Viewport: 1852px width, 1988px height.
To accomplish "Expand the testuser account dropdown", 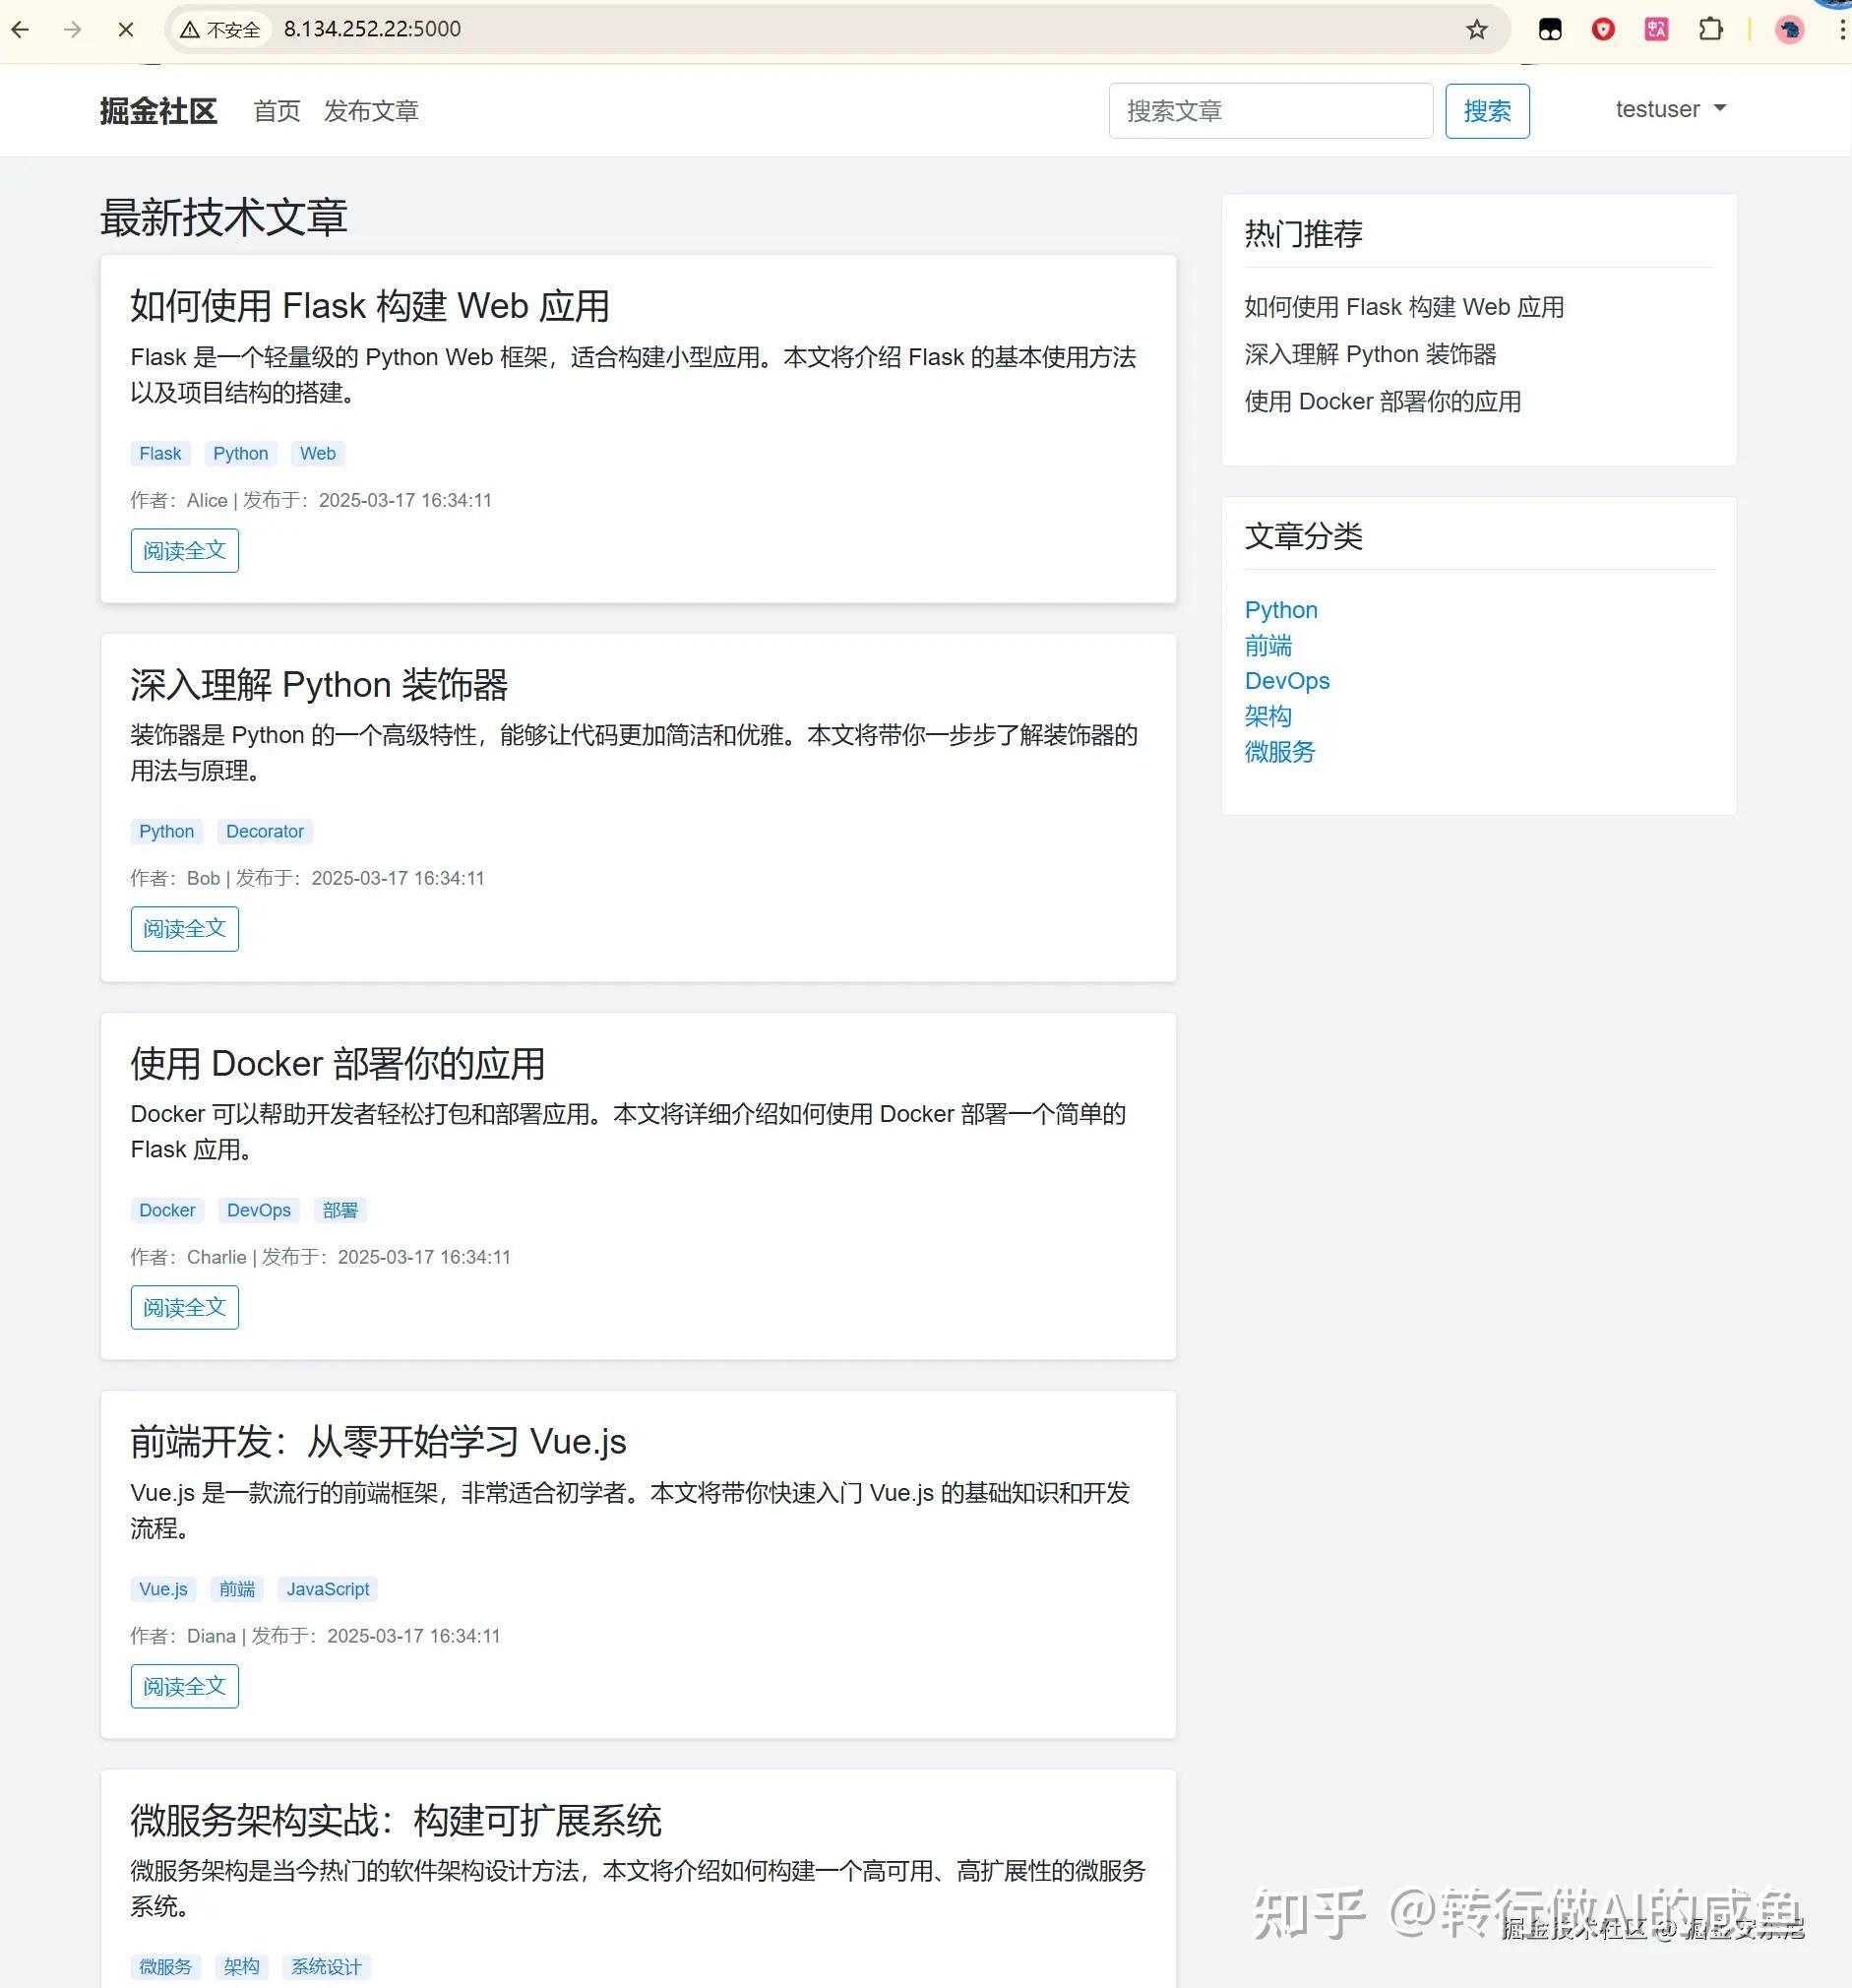I will click(1671, 109).
